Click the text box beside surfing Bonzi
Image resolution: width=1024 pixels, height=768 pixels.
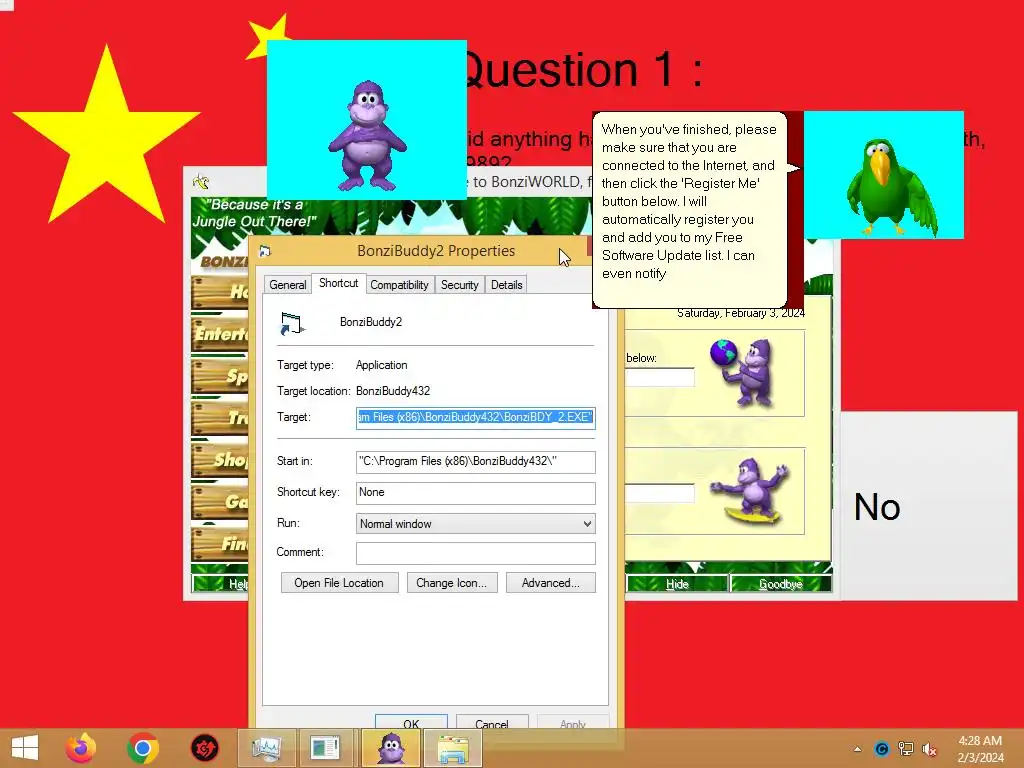660,493
